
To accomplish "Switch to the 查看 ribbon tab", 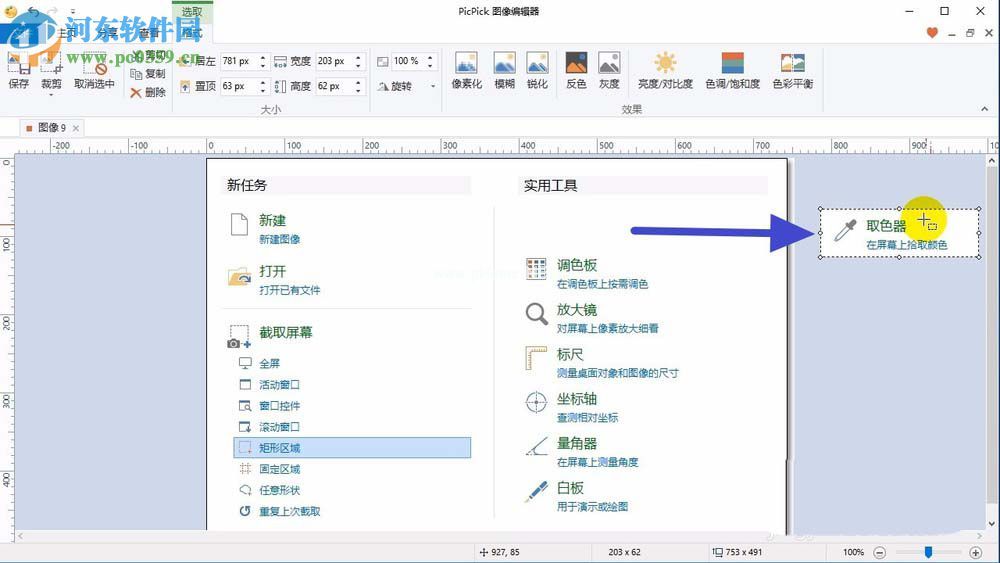I will tap(149, 33).
